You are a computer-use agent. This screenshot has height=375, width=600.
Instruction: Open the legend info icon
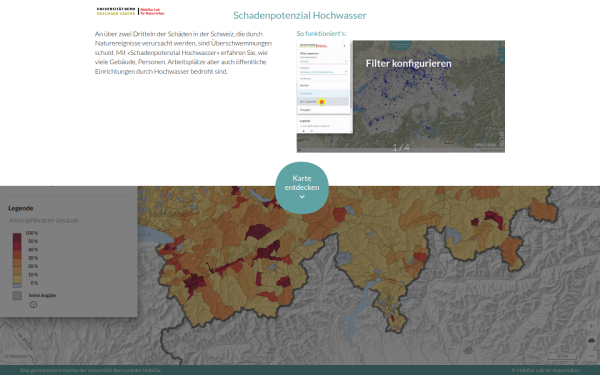click(33, 305)
